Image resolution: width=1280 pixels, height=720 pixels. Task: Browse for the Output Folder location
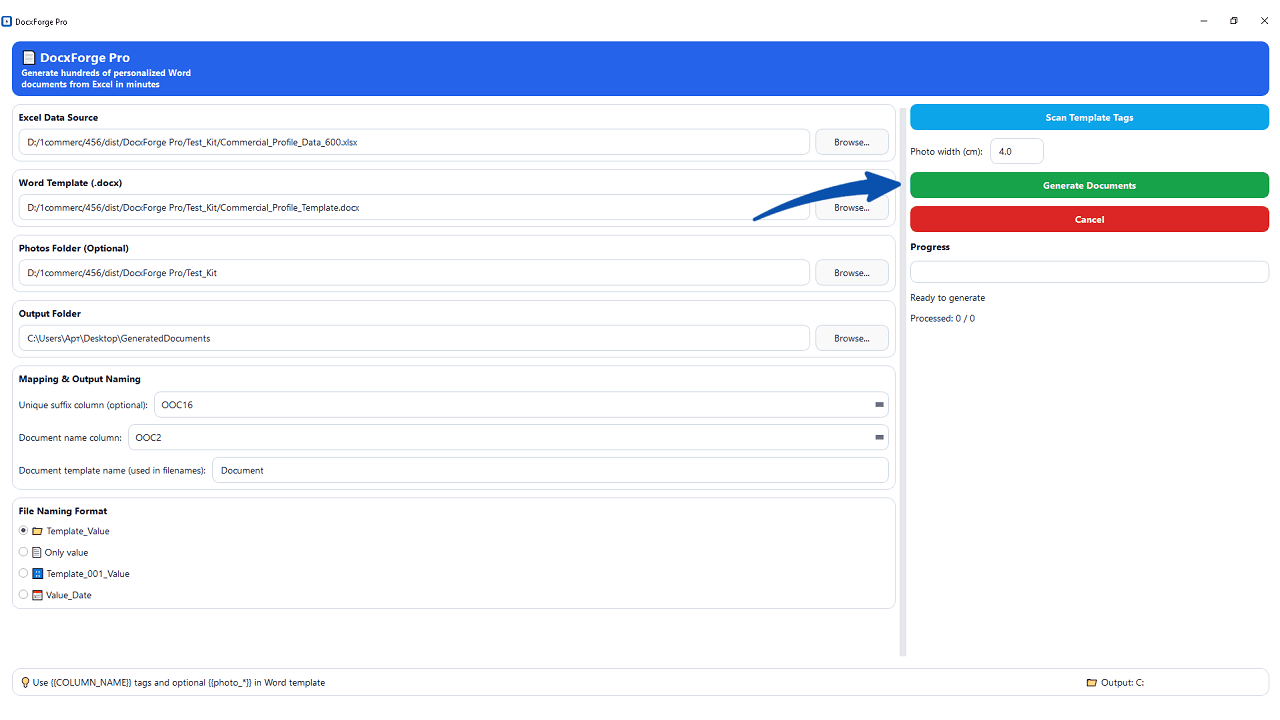pyautogui.click(x=851, y=338)
